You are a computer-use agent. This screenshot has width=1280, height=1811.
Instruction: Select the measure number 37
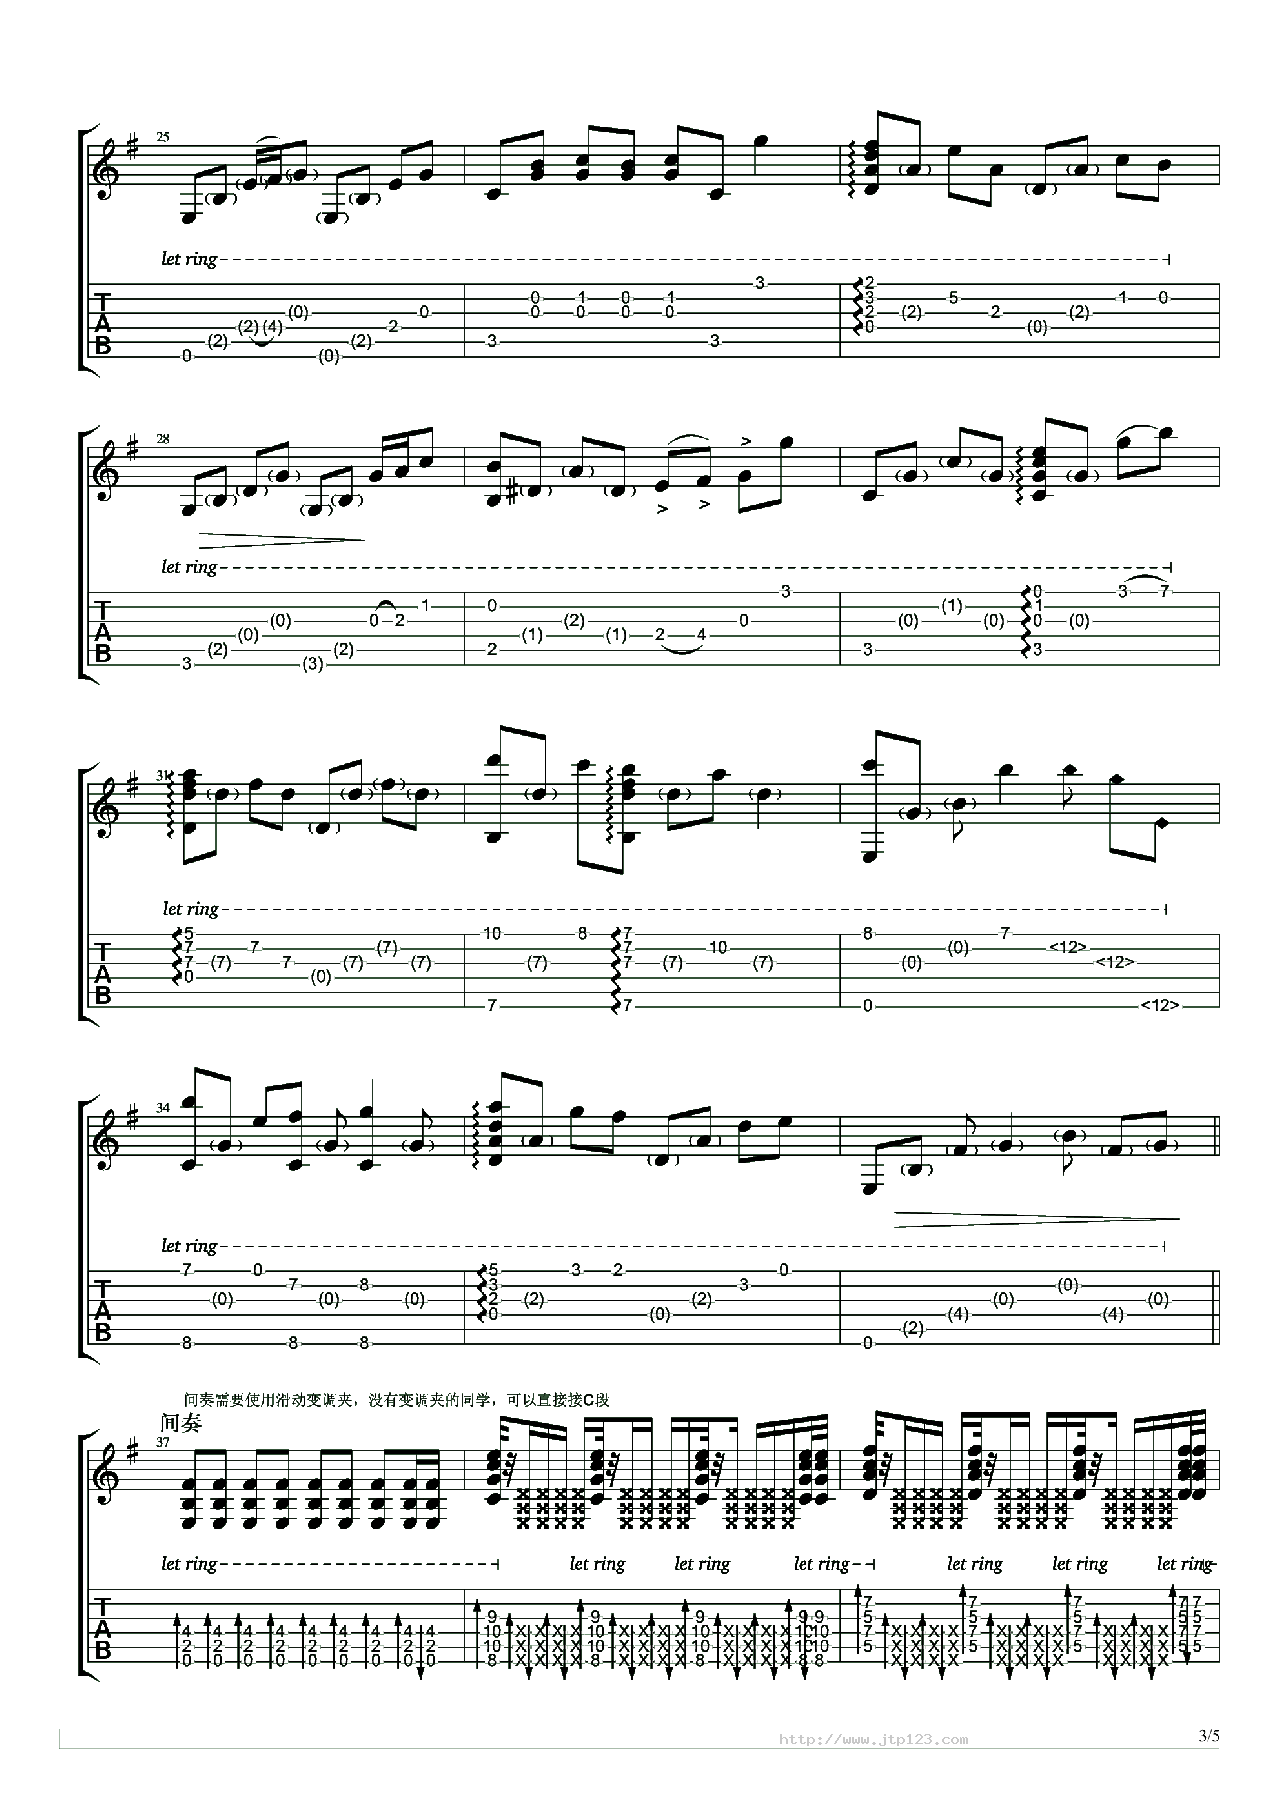point(163,1442)
